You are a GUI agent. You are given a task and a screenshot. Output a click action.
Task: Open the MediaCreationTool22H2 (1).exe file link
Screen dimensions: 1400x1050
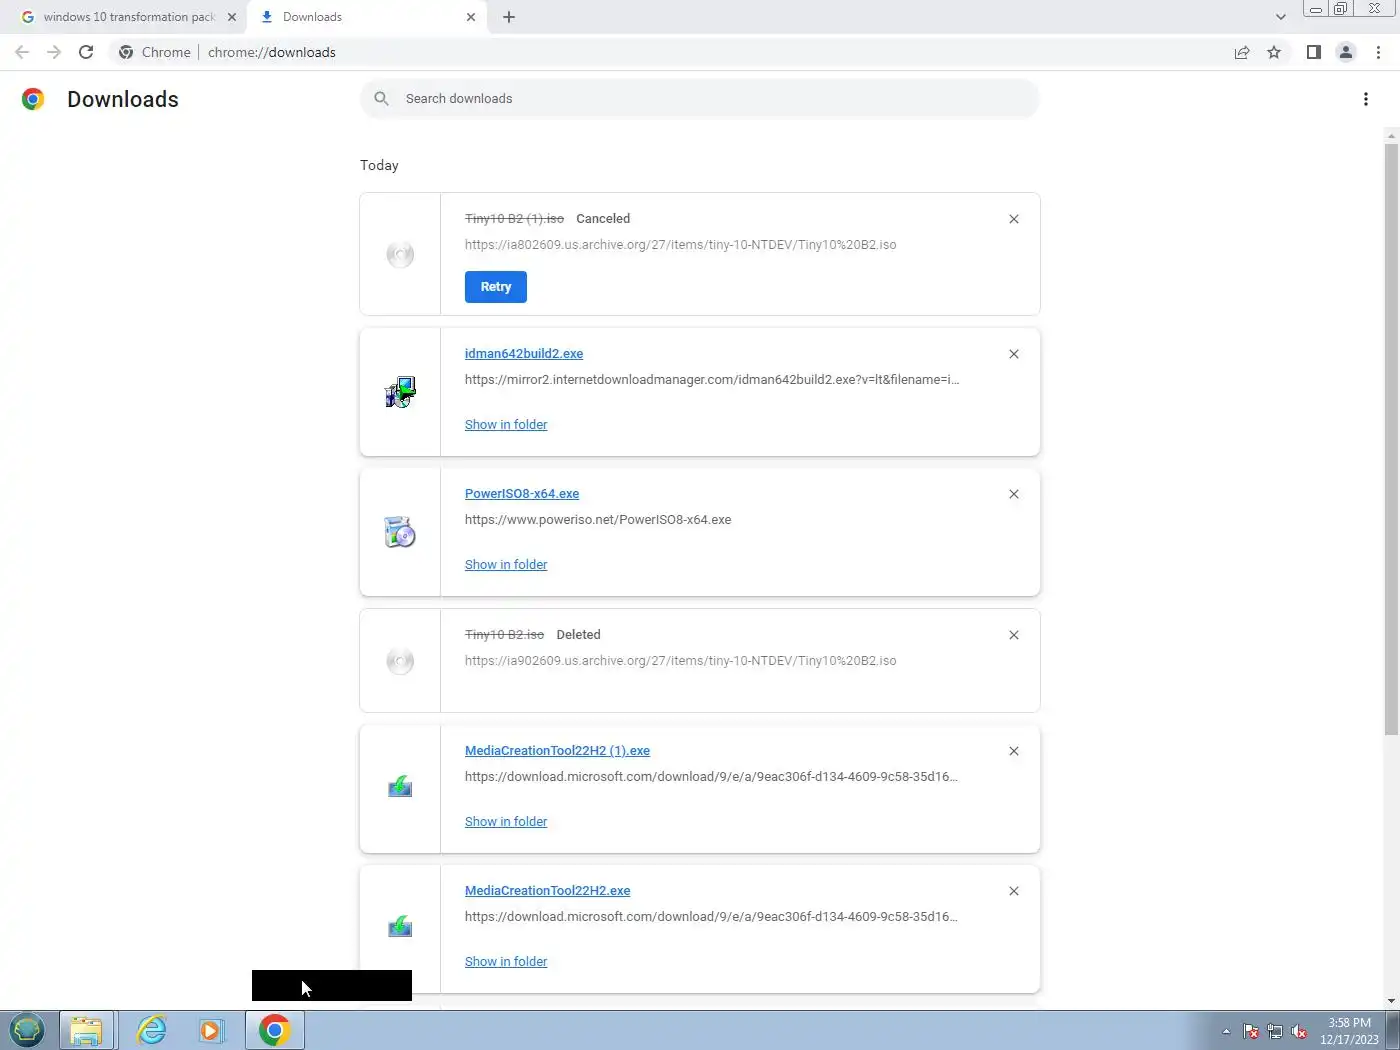[x=557, y=751]
